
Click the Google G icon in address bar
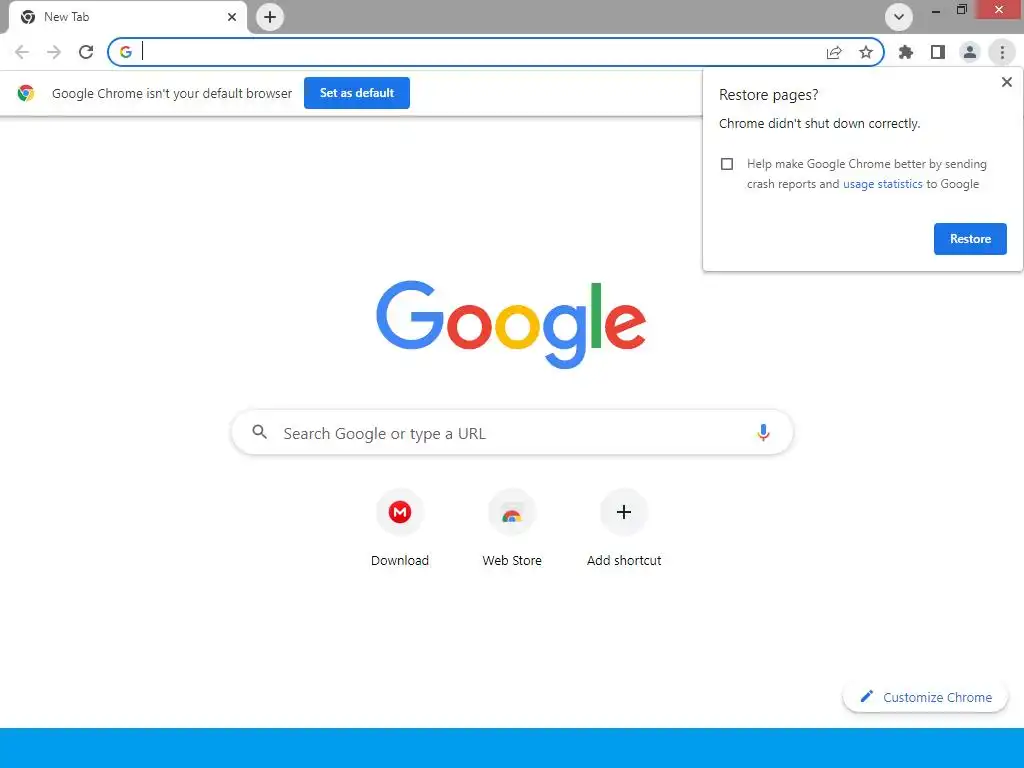(126, 52)
